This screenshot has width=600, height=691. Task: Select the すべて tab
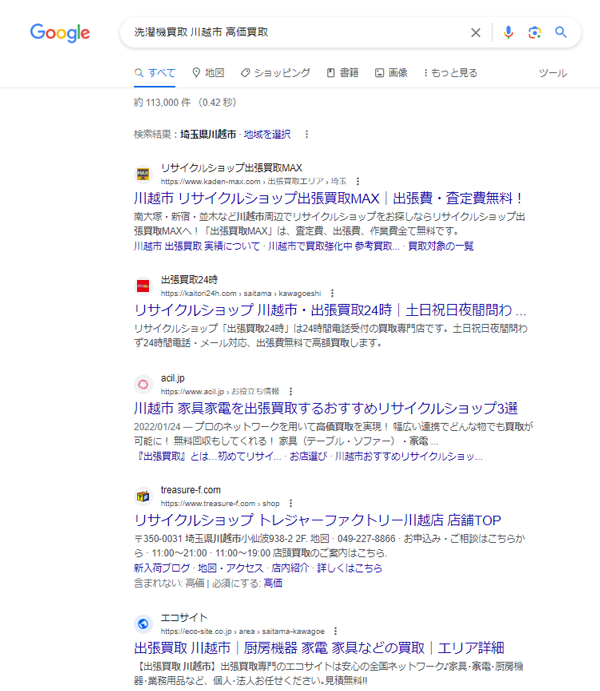pos(155,73)
